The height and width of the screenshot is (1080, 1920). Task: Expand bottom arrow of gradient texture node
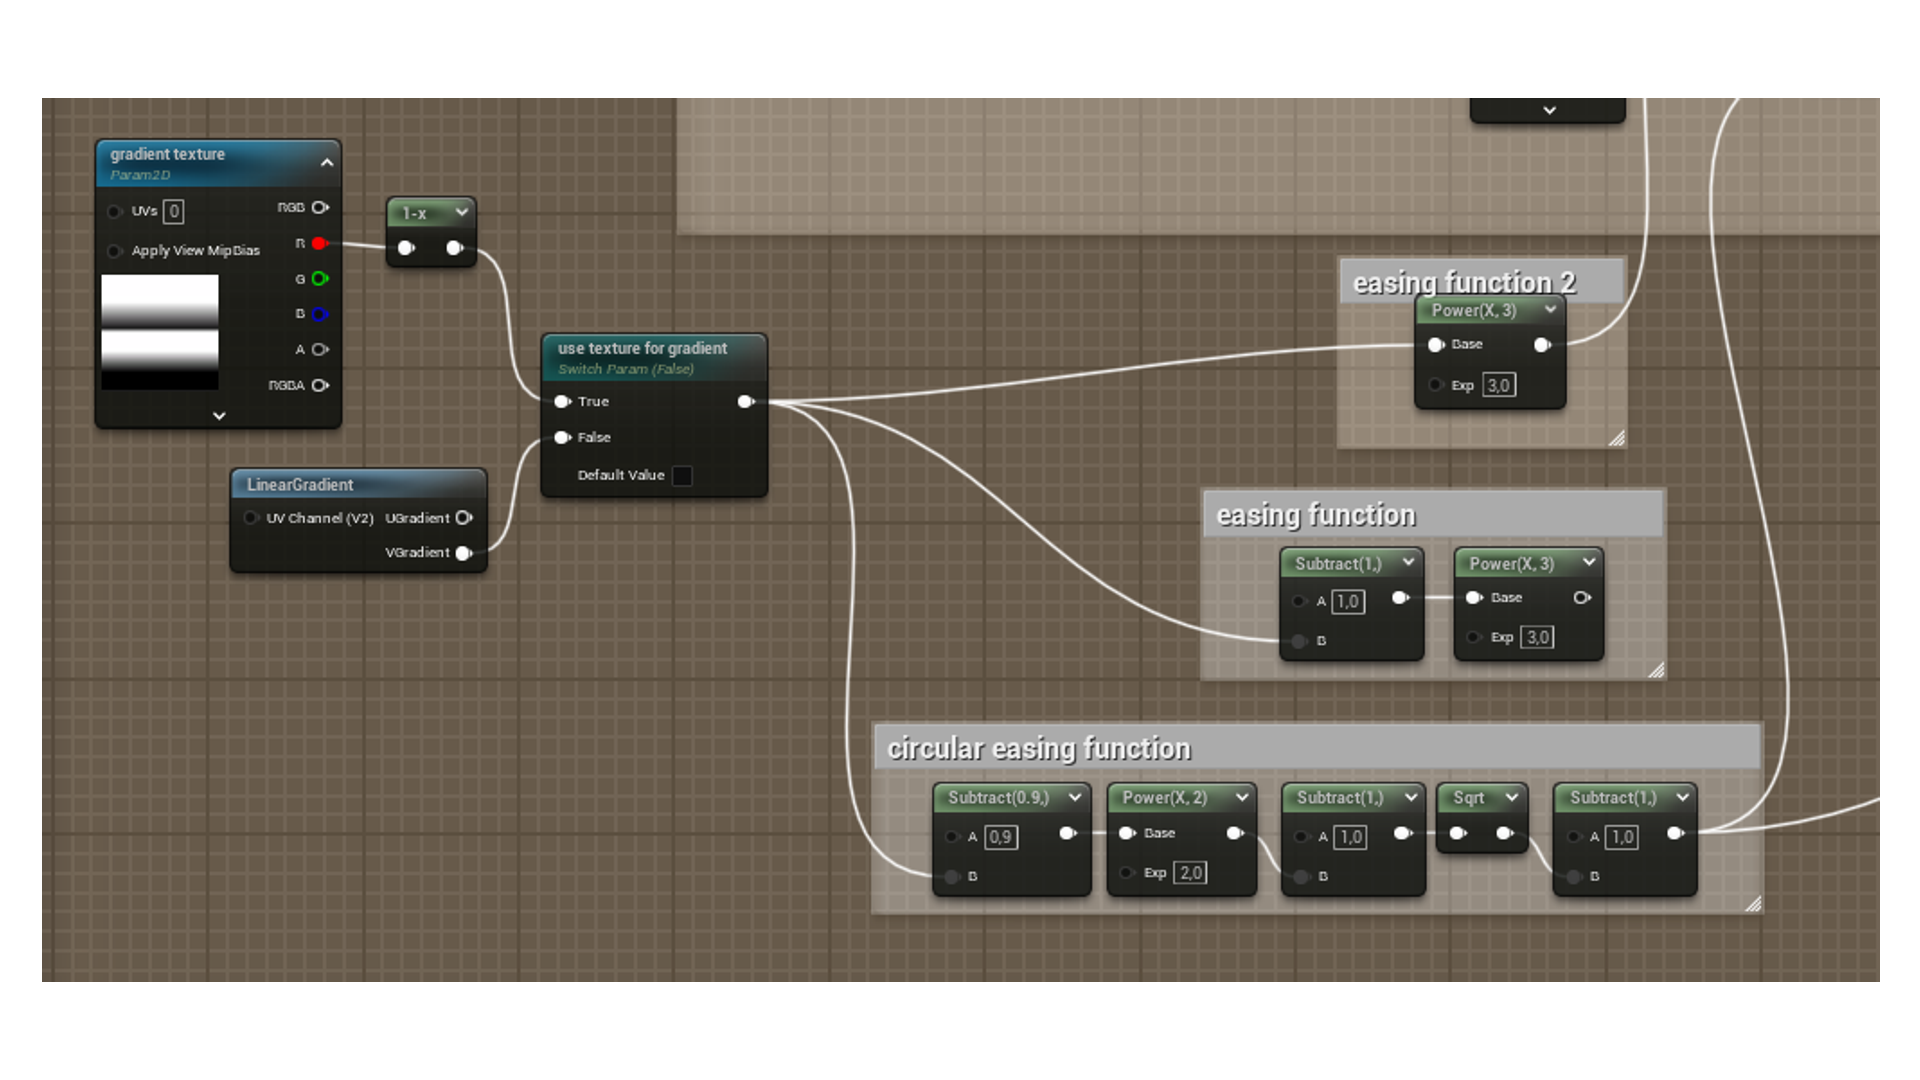point(219,416)
